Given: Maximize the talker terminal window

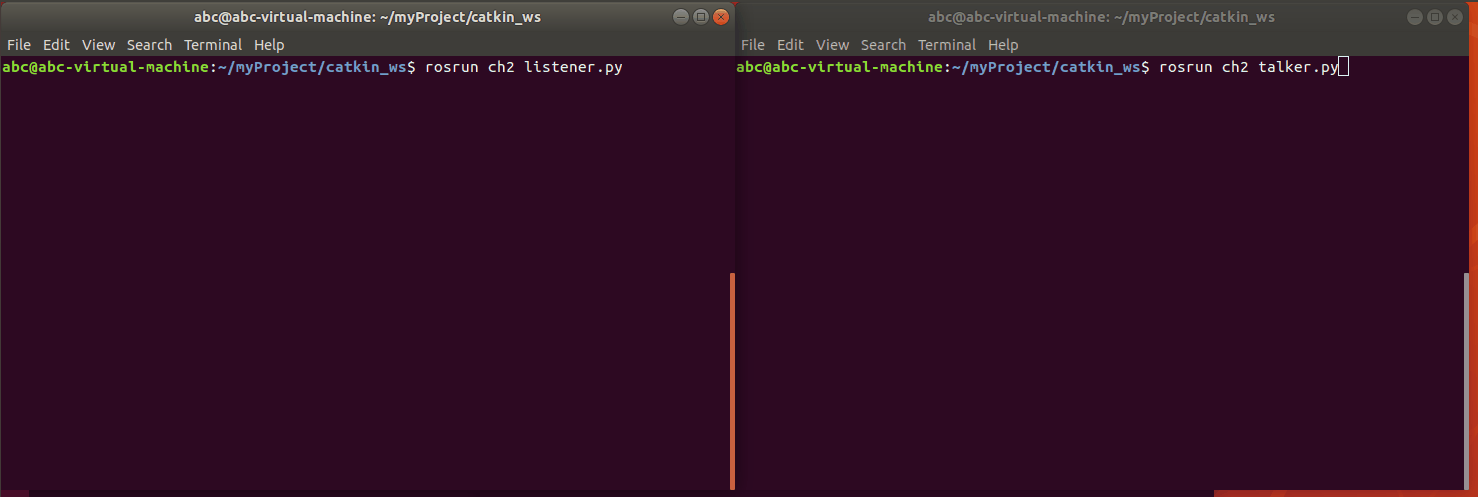Looking at the screenshot, I should (1435, 17).
